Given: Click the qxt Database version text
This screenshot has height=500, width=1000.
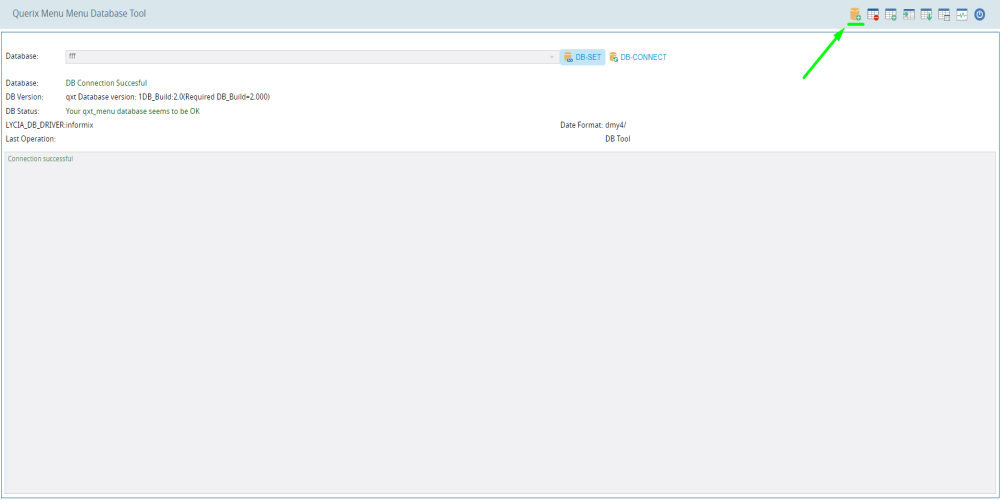Looking at the screenshot, I should (x=167, y=97).
